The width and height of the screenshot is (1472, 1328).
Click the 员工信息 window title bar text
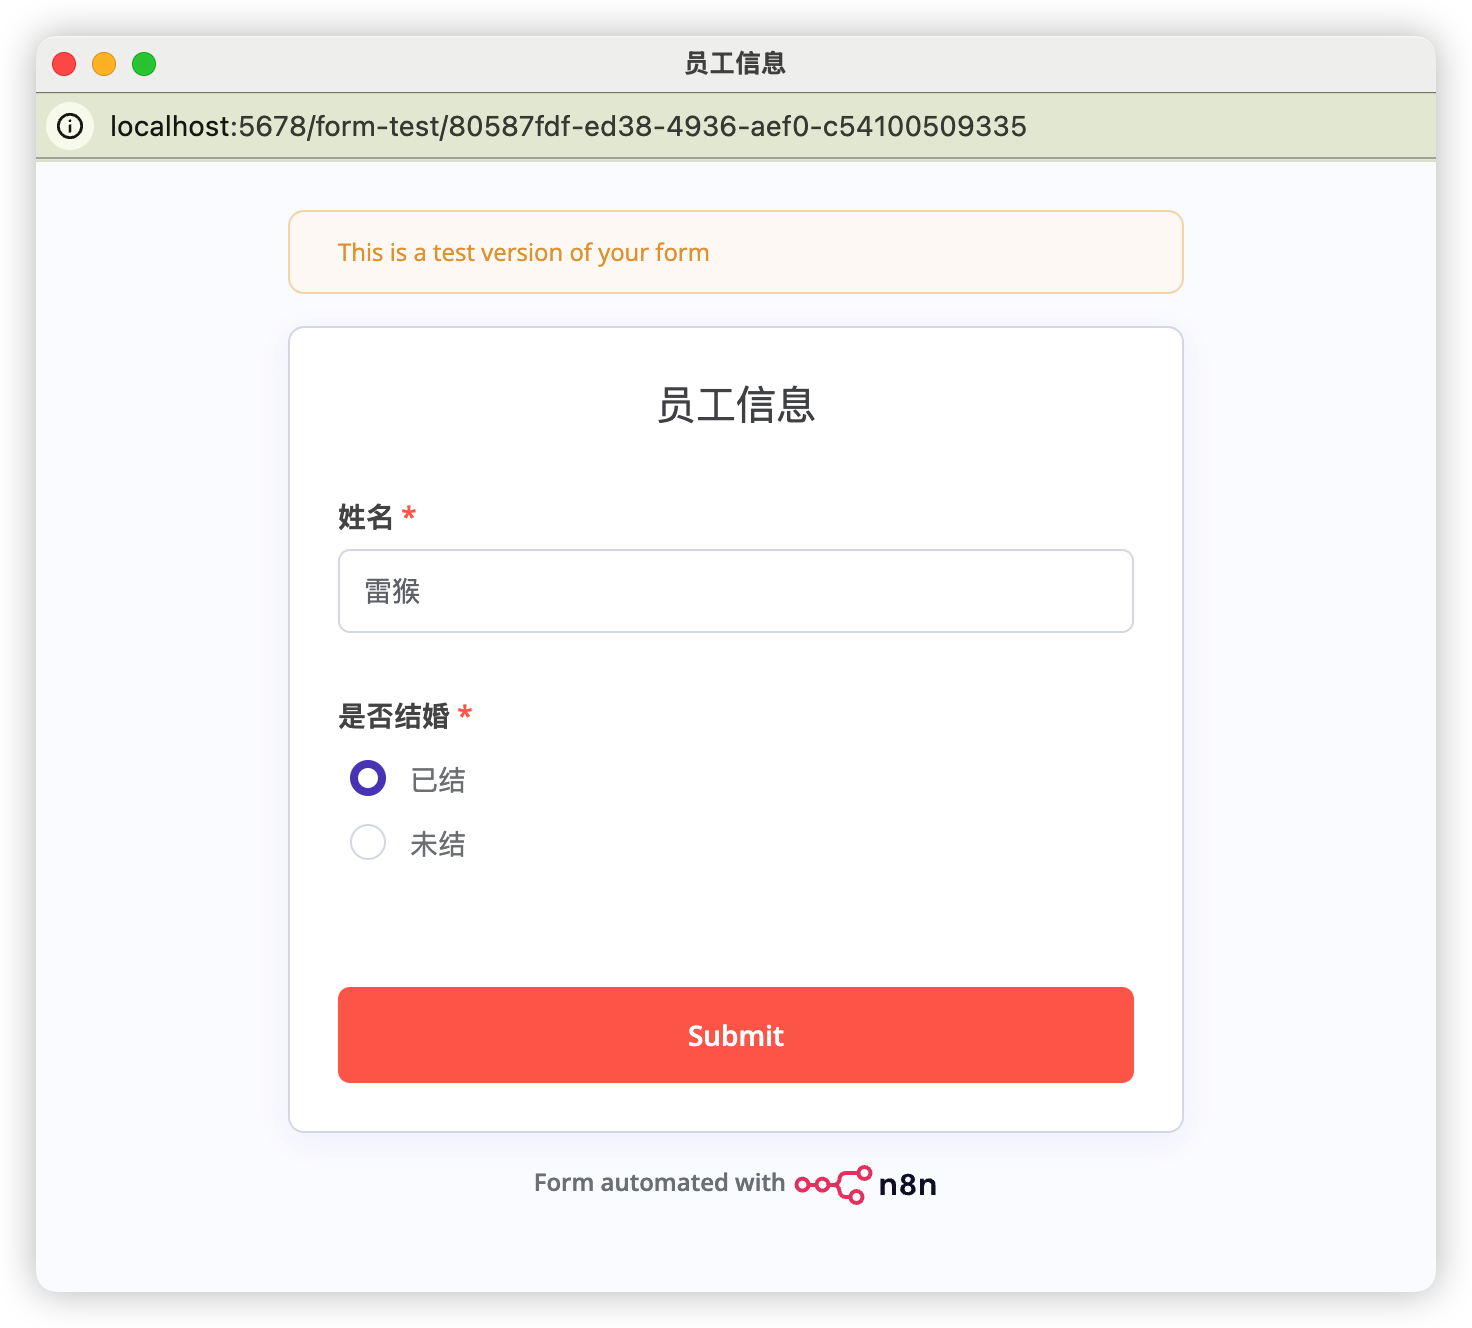pos(735,64)
